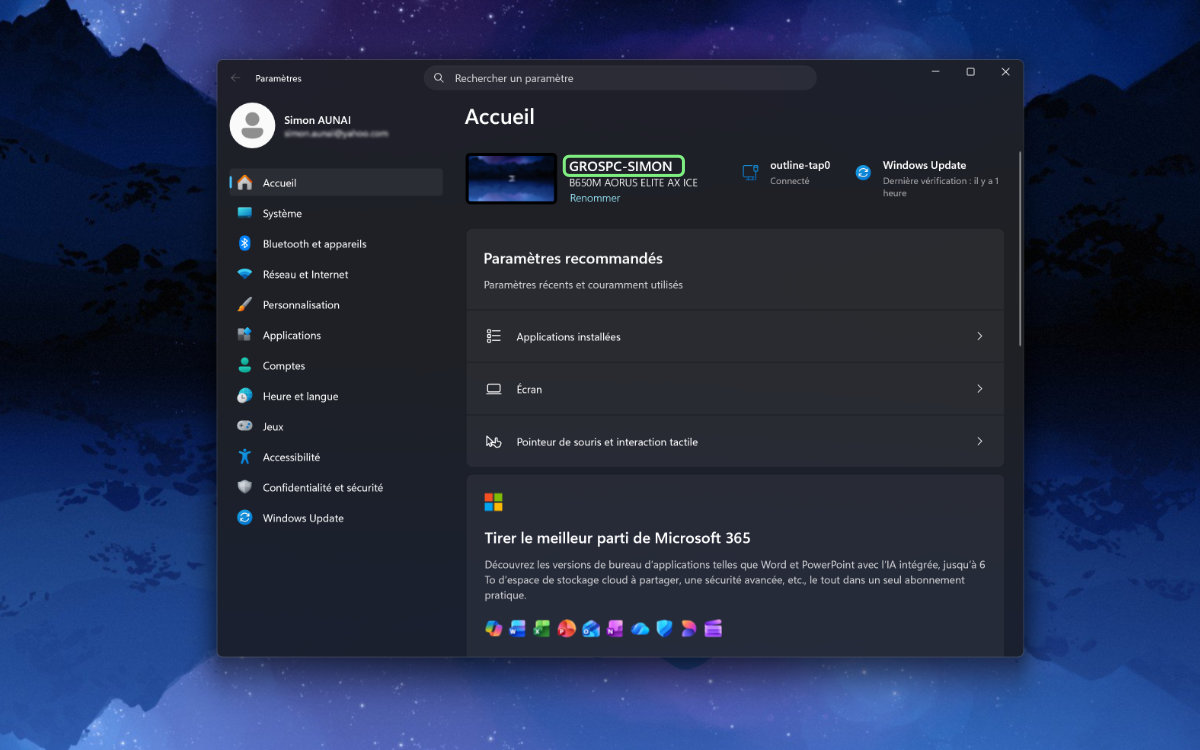The height and width of the screenshot is (750, 1200).
Task: Click the GROSPC-SIMON computer name
Action: tap(621, 166)
